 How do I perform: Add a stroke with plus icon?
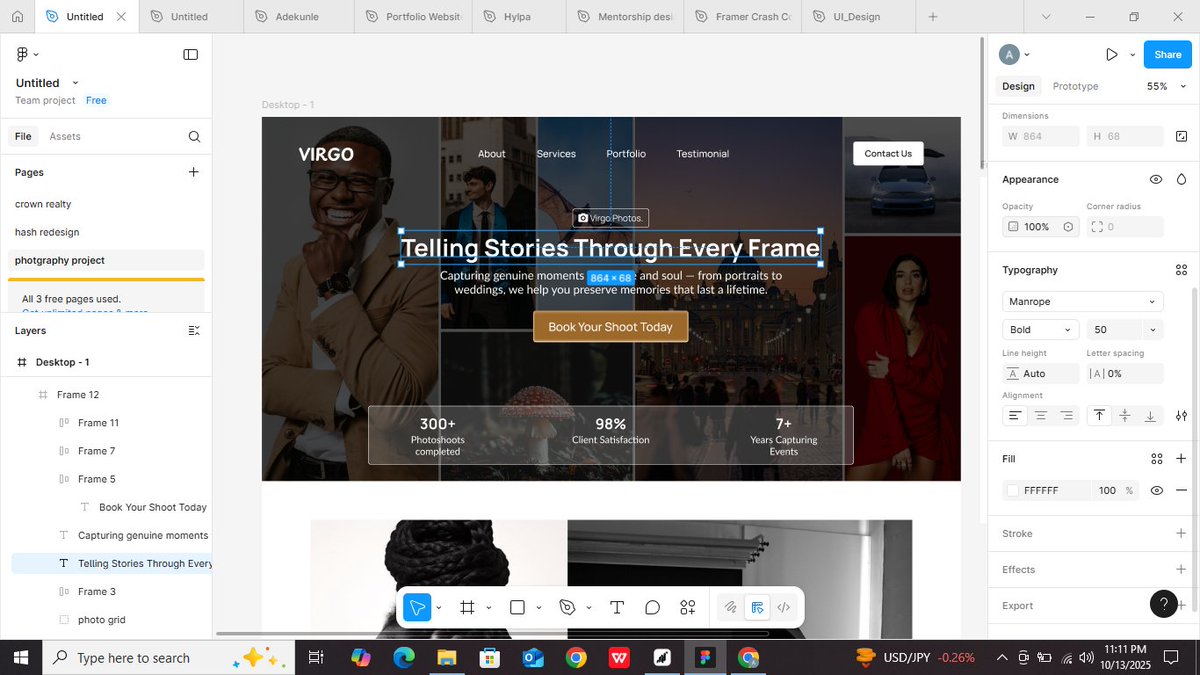[1181, 533]
